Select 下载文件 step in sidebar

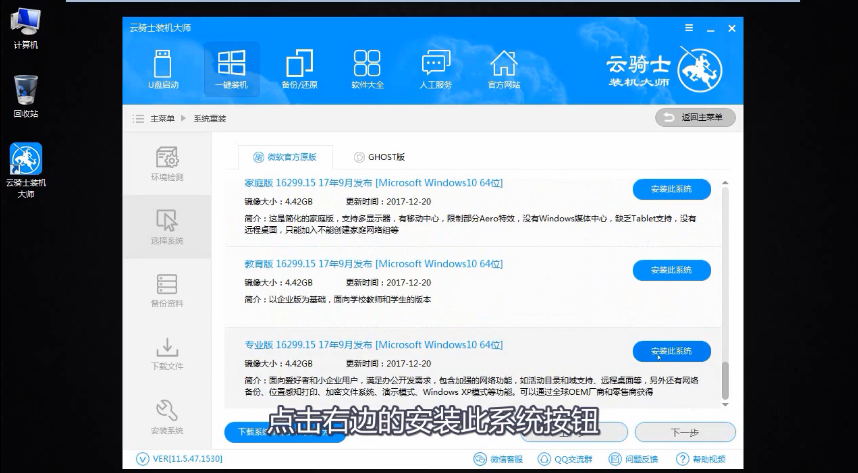click(x=167, y=354)
